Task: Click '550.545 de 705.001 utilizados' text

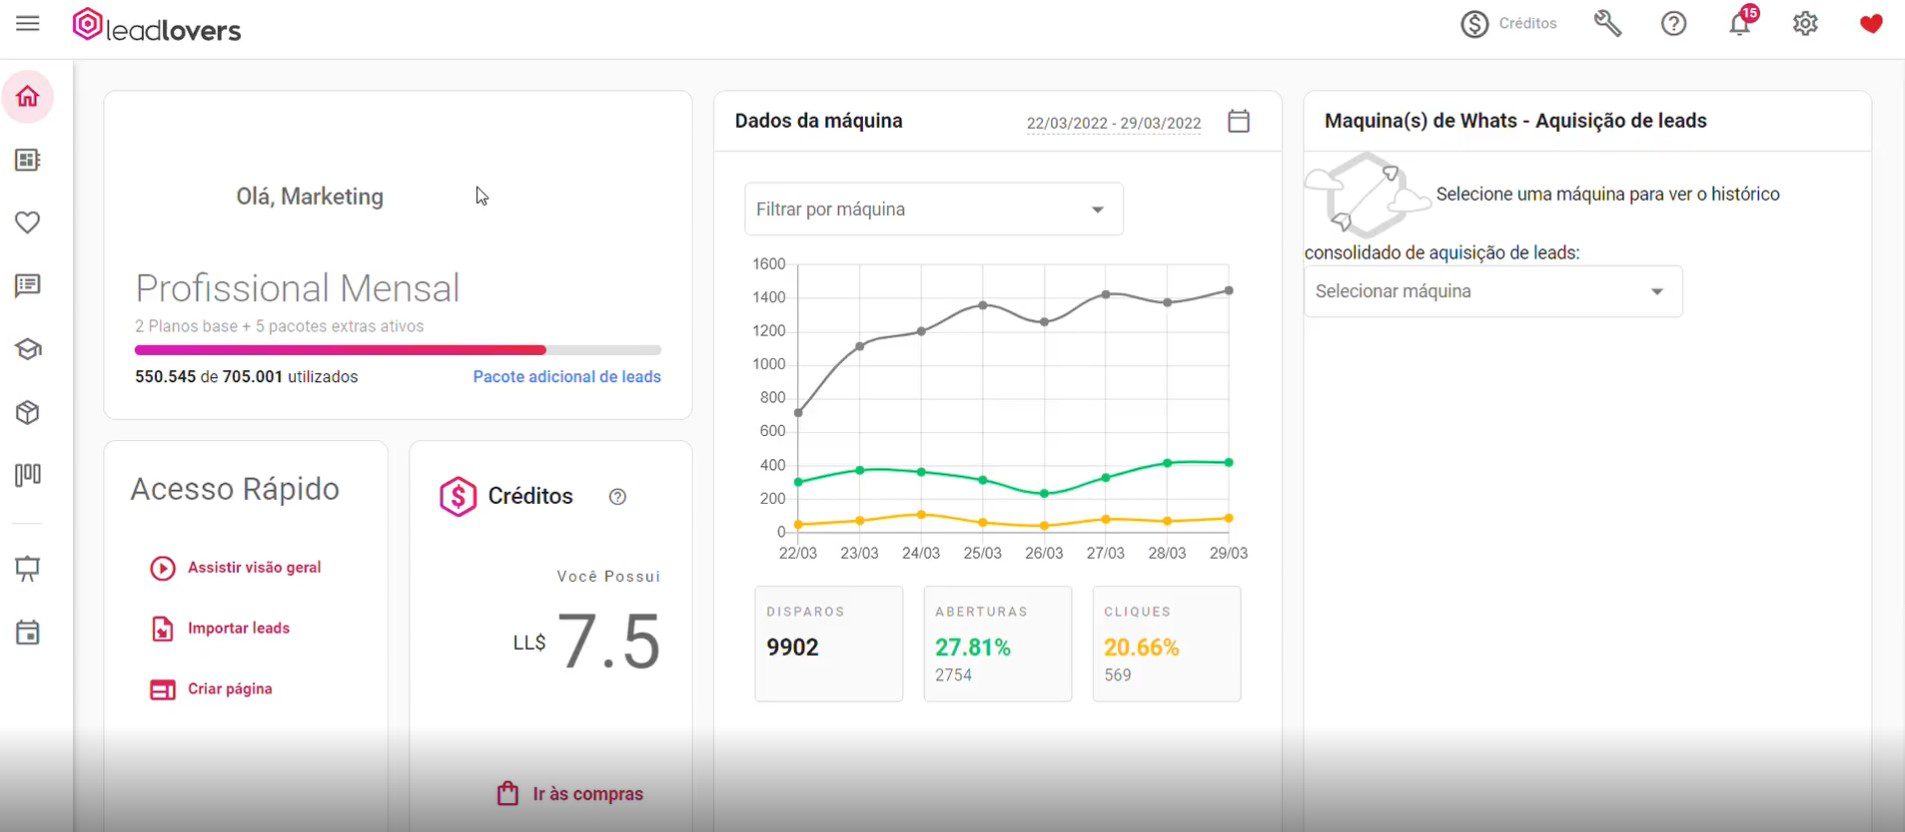Action: (246, 377)
